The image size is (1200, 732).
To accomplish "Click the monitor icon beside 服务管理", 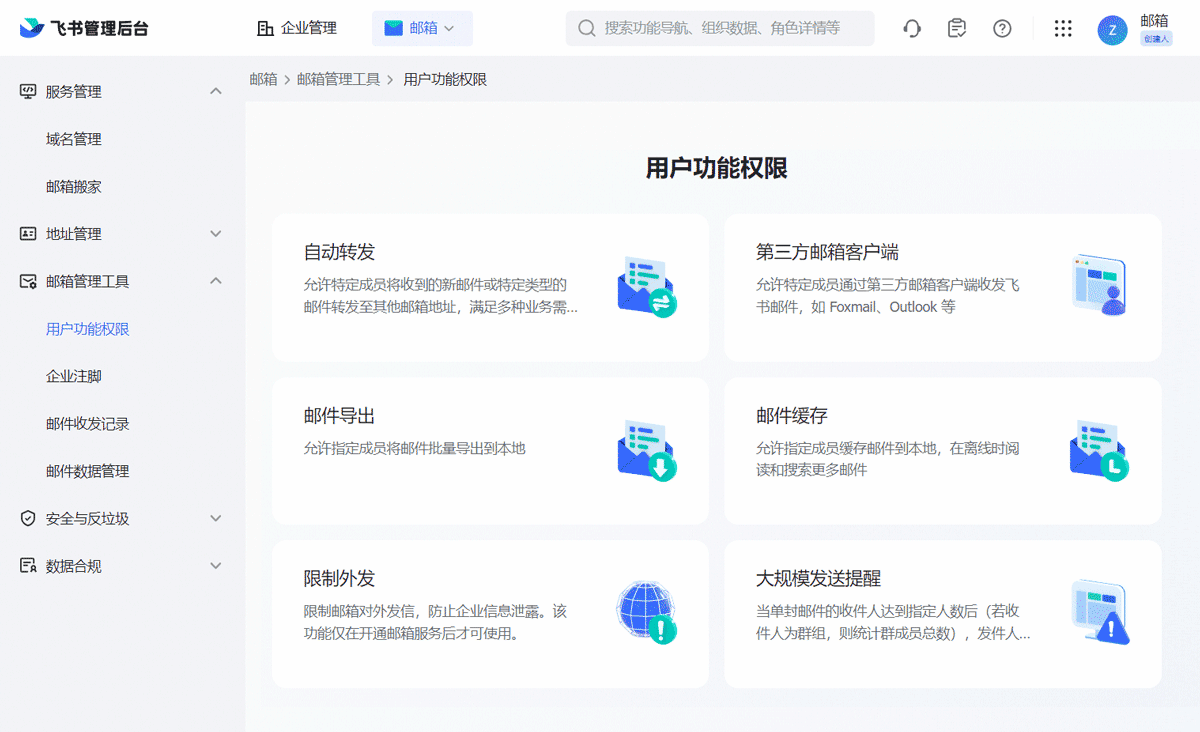I will [x=29, y=91].
